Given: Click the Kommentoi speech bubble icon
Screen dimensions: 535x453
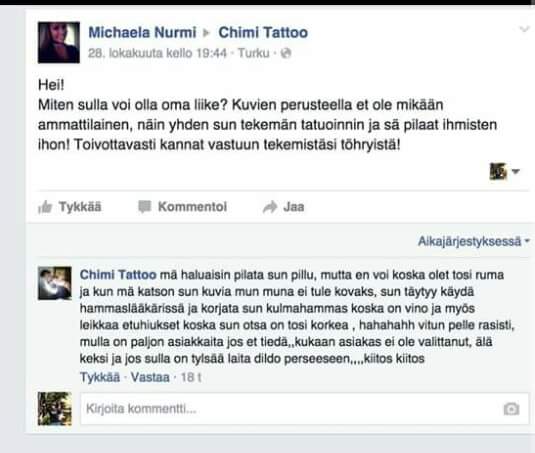Looking at the screenshot, I should 144,207.
